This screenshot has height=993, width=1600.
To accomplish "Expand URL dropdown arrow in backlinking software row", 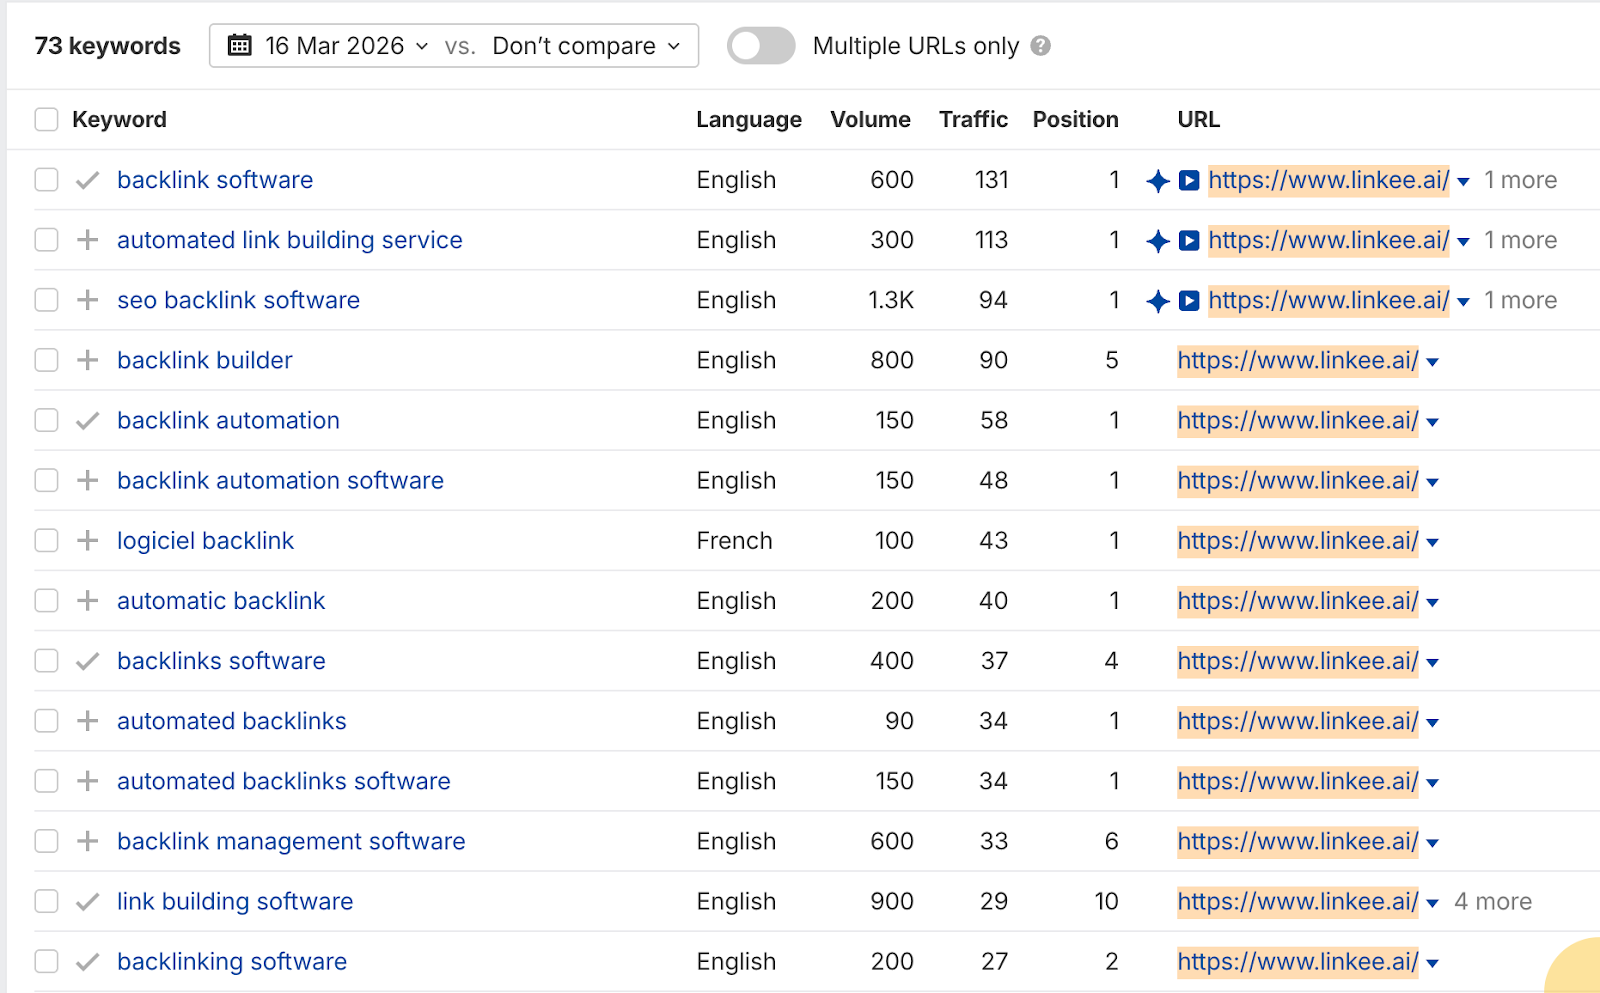I will [1433, 963].
